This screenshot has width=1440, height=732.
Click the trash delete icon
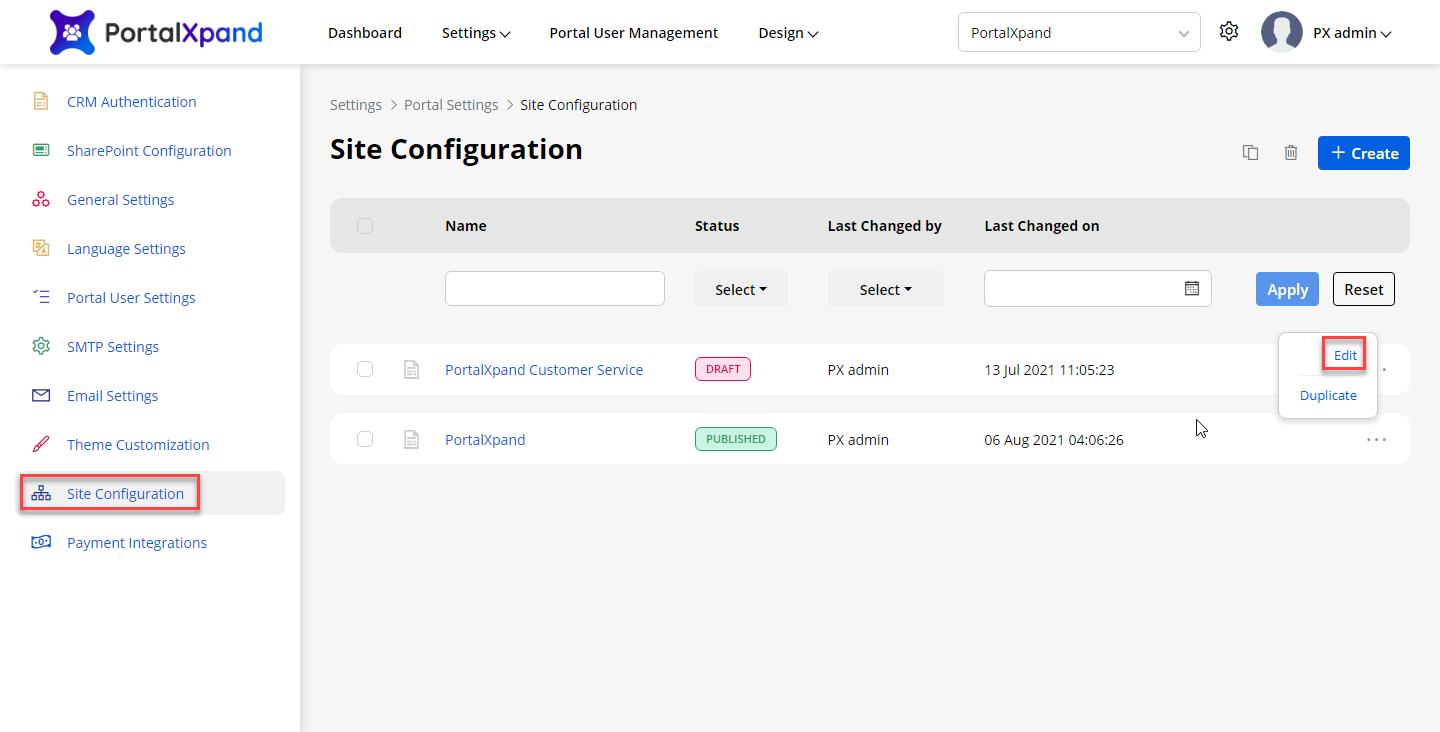pos(1291,153)
